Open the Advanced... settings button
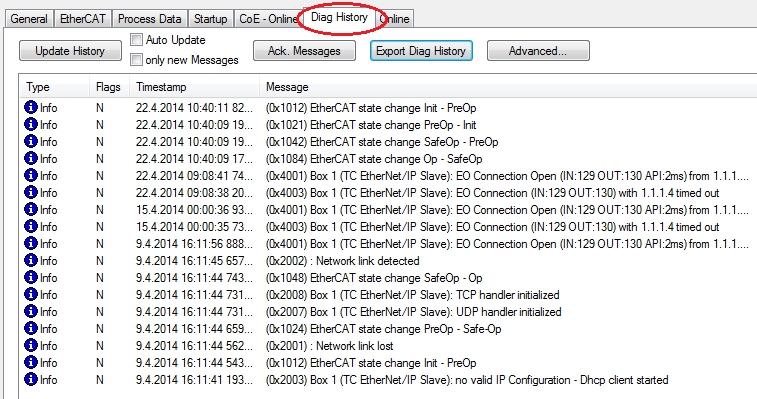 [x=538, y=51]
